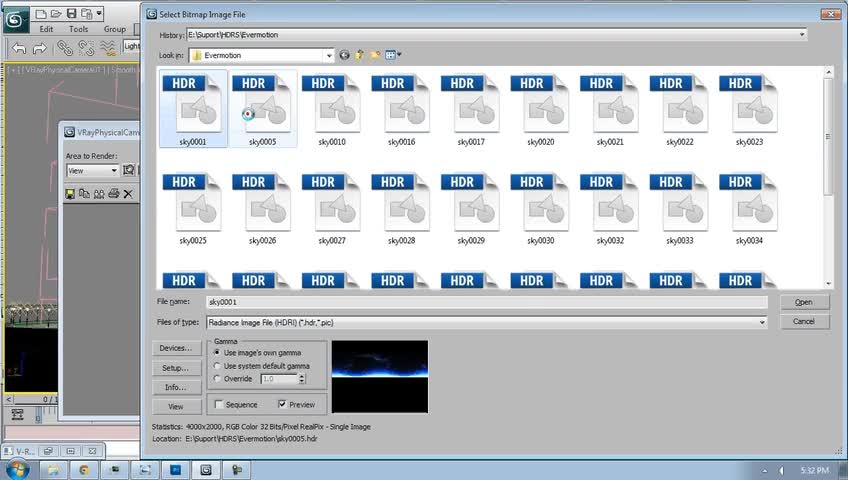Click the Cancel button
The image size is (848, 480).
pyautogui.click(x=804, y=322)
